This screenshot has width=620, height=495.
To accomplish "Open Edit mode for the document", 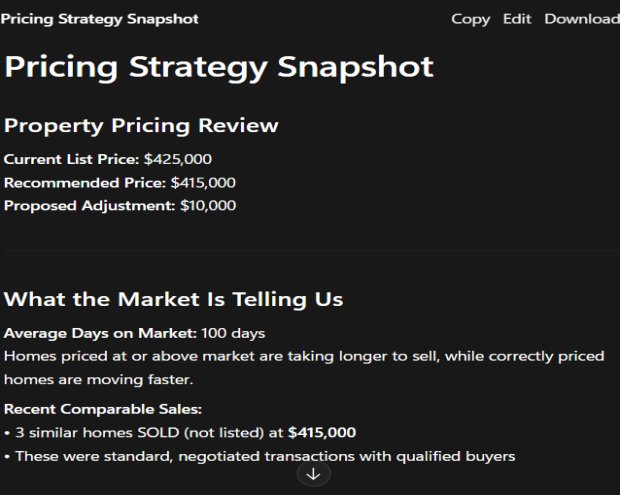I will point(517,19).
